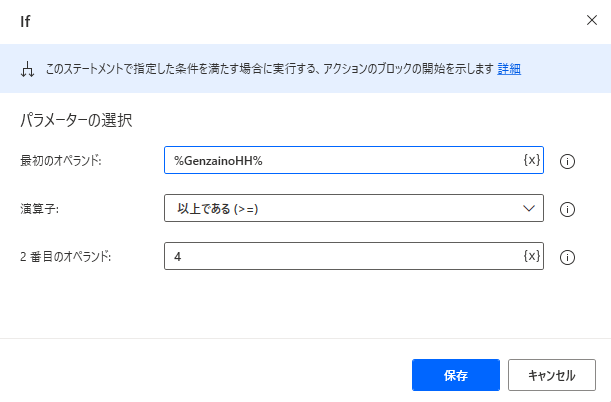Click the 詳細 link
Image resolution: width=611 pixels, height=402 pixels.
509,70
